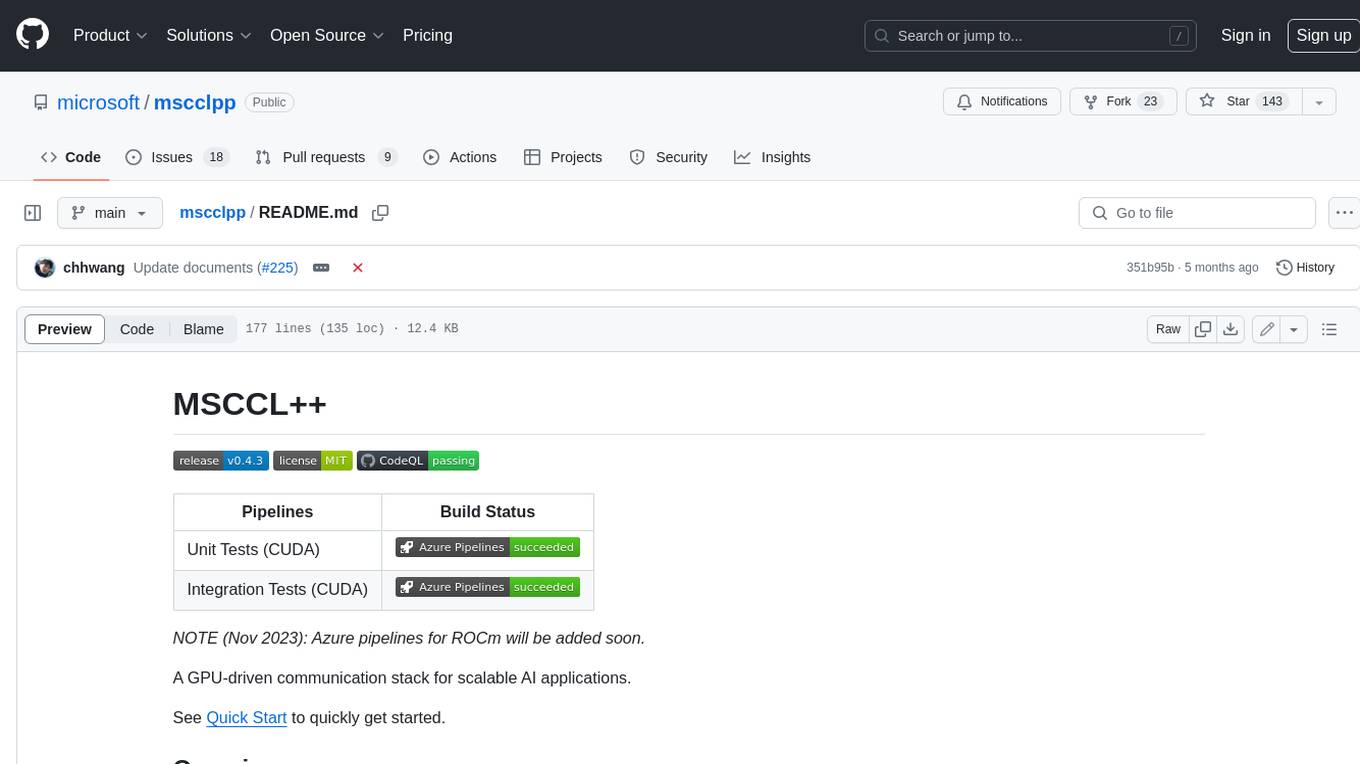Open the Pricing page
This screenshot has width=1360, height=764.
point(427,35)
